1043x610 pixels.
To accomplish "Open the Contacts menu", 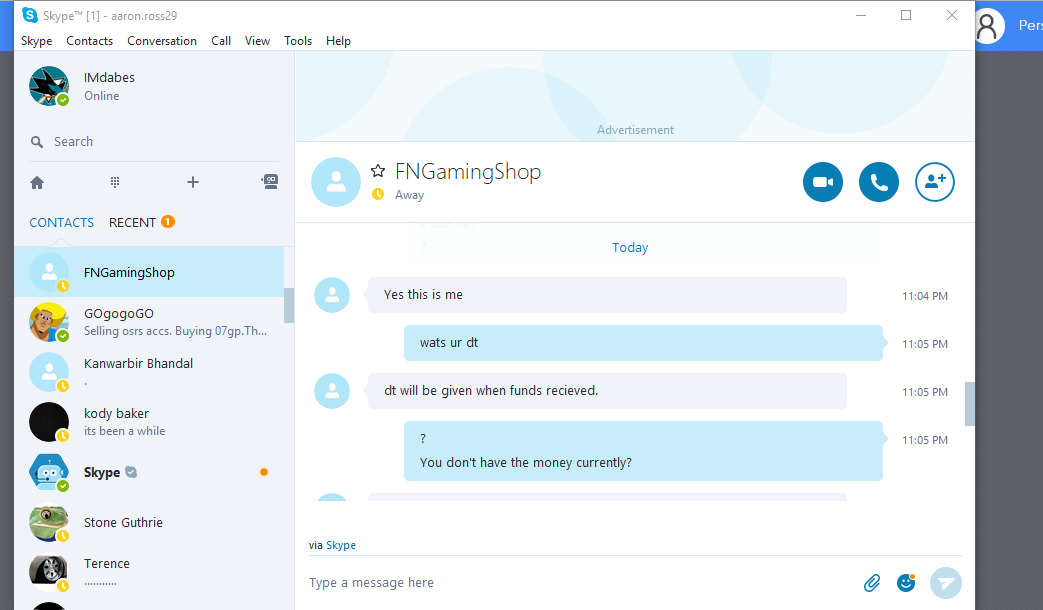I will tap(90, 41).
